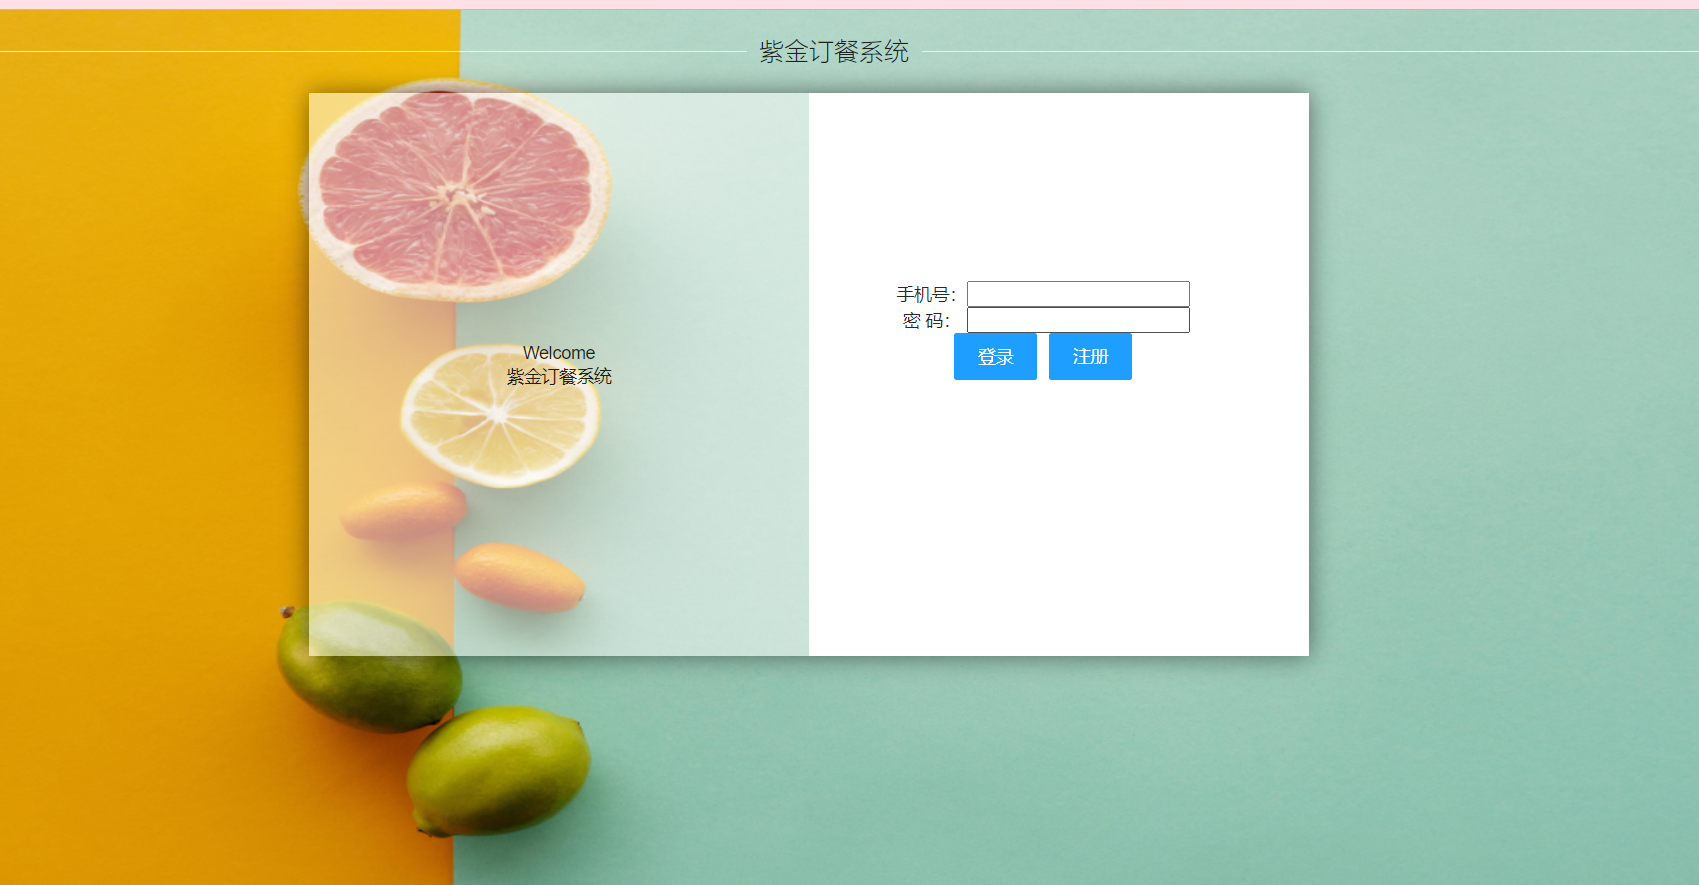The width and height of the screenshot is (1699, 885).
Task: Click the 紫金订餐系统 text below Welcome
Action: 559,377
